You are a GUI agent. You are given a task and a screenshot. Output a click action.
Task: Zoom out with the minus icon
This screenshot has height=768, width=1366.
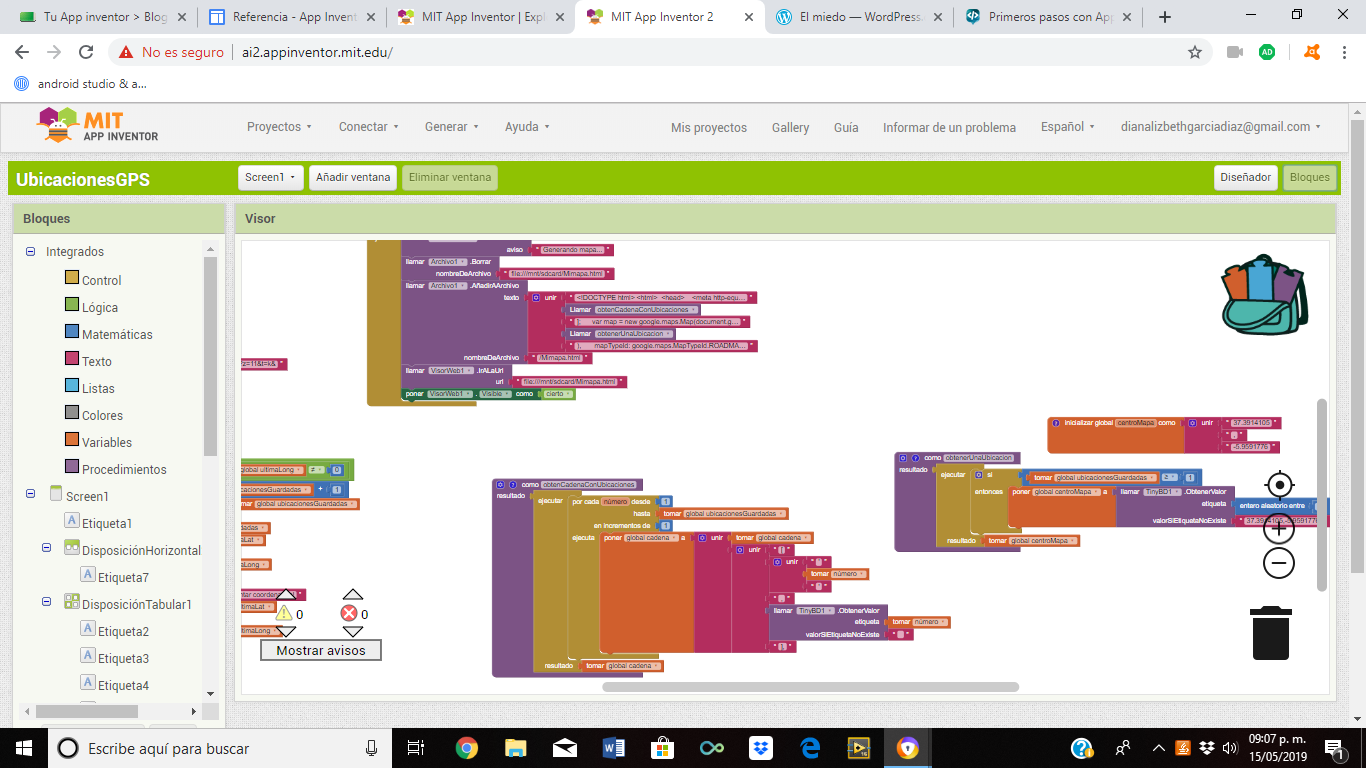tap(1279, 563)
